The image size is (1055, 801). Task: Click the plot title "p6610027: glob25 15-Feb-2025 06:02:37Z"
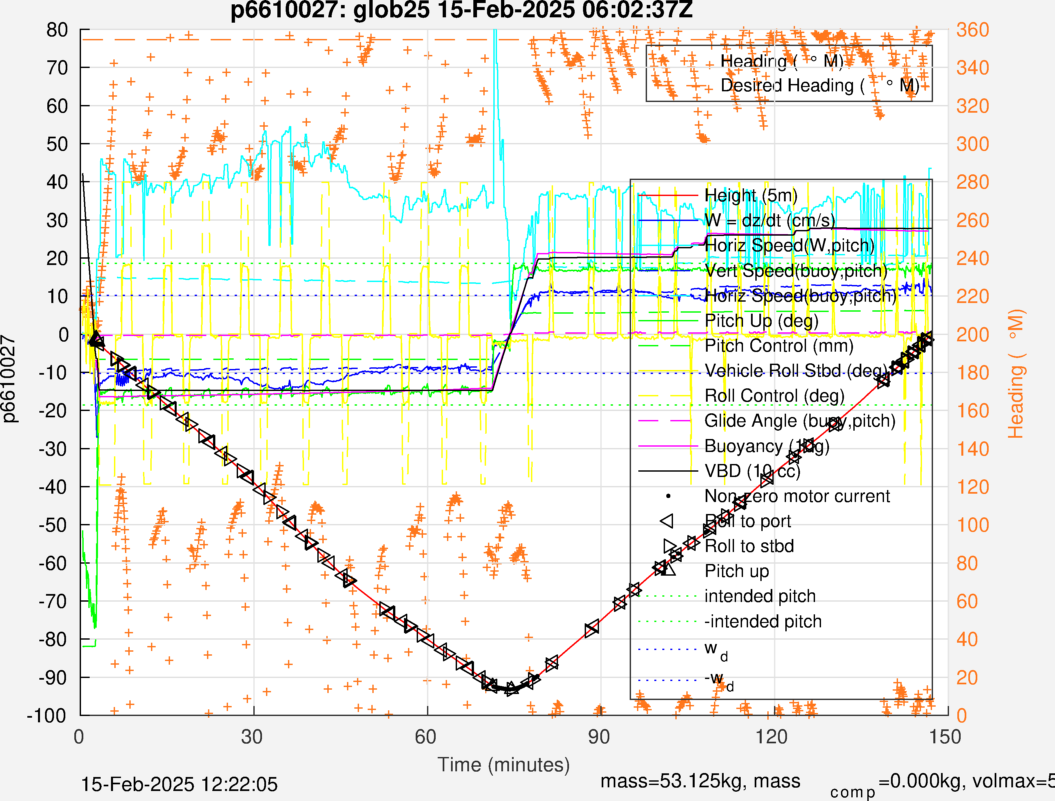click(x=462, y=11)
